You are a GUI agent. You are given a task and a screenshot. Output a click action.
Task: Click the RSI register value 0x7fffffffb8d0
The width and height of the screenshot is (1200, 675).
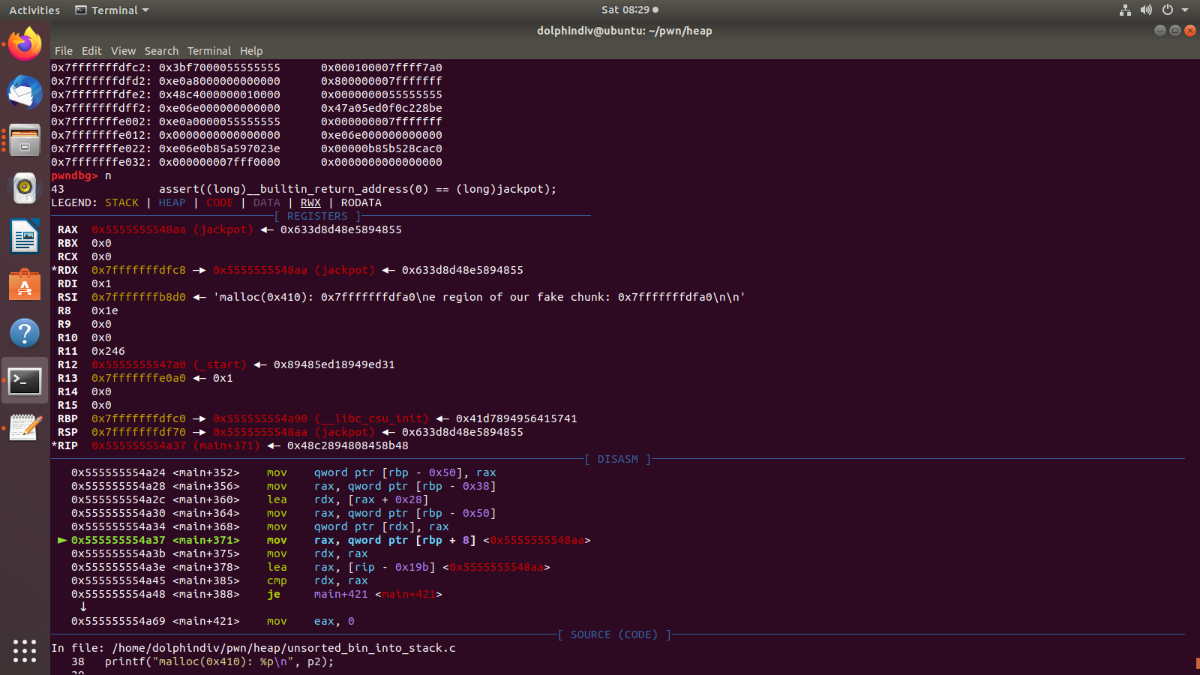138,297
